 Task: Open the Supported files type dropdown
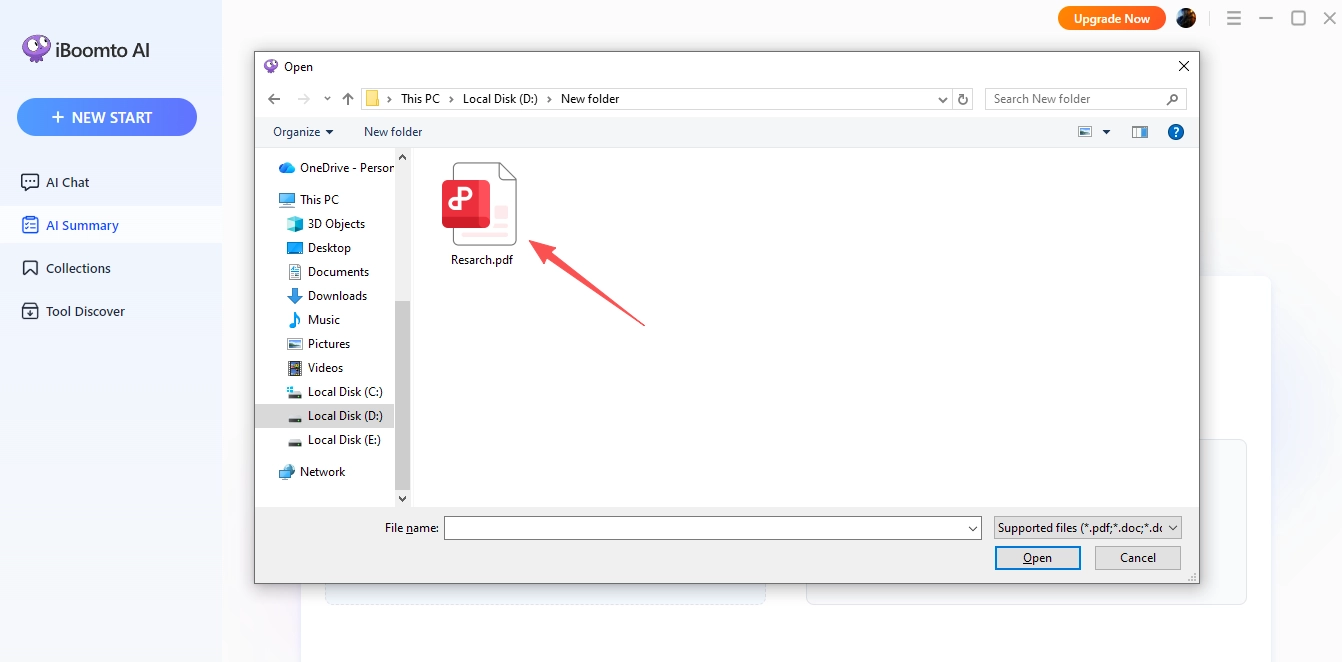(1088, 528)
